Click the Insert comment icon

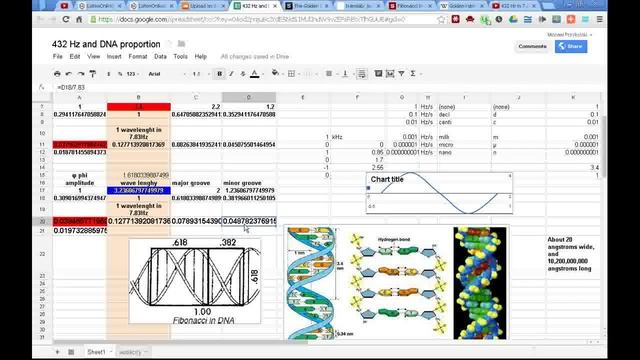[378, 73]
